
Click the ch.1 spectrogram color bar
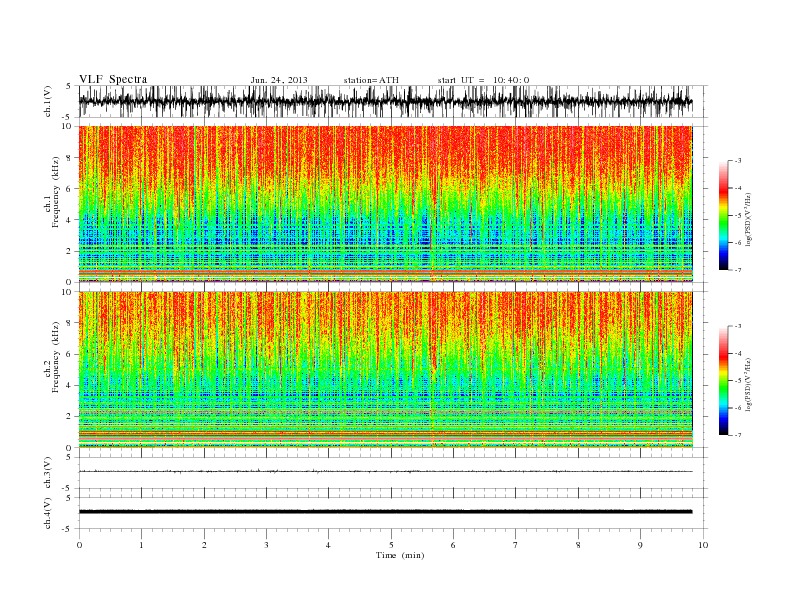click(723, 215)
